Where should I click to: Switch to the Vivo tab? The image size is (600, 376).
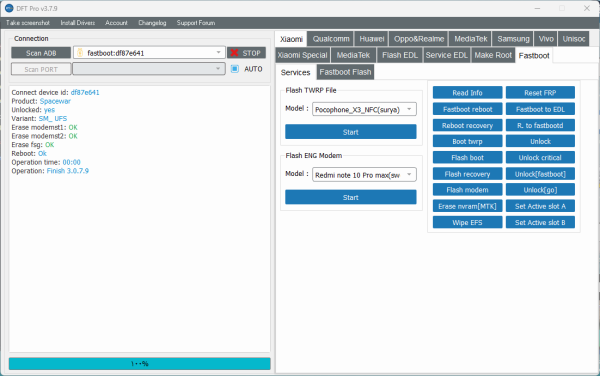(x=546, y=39)
